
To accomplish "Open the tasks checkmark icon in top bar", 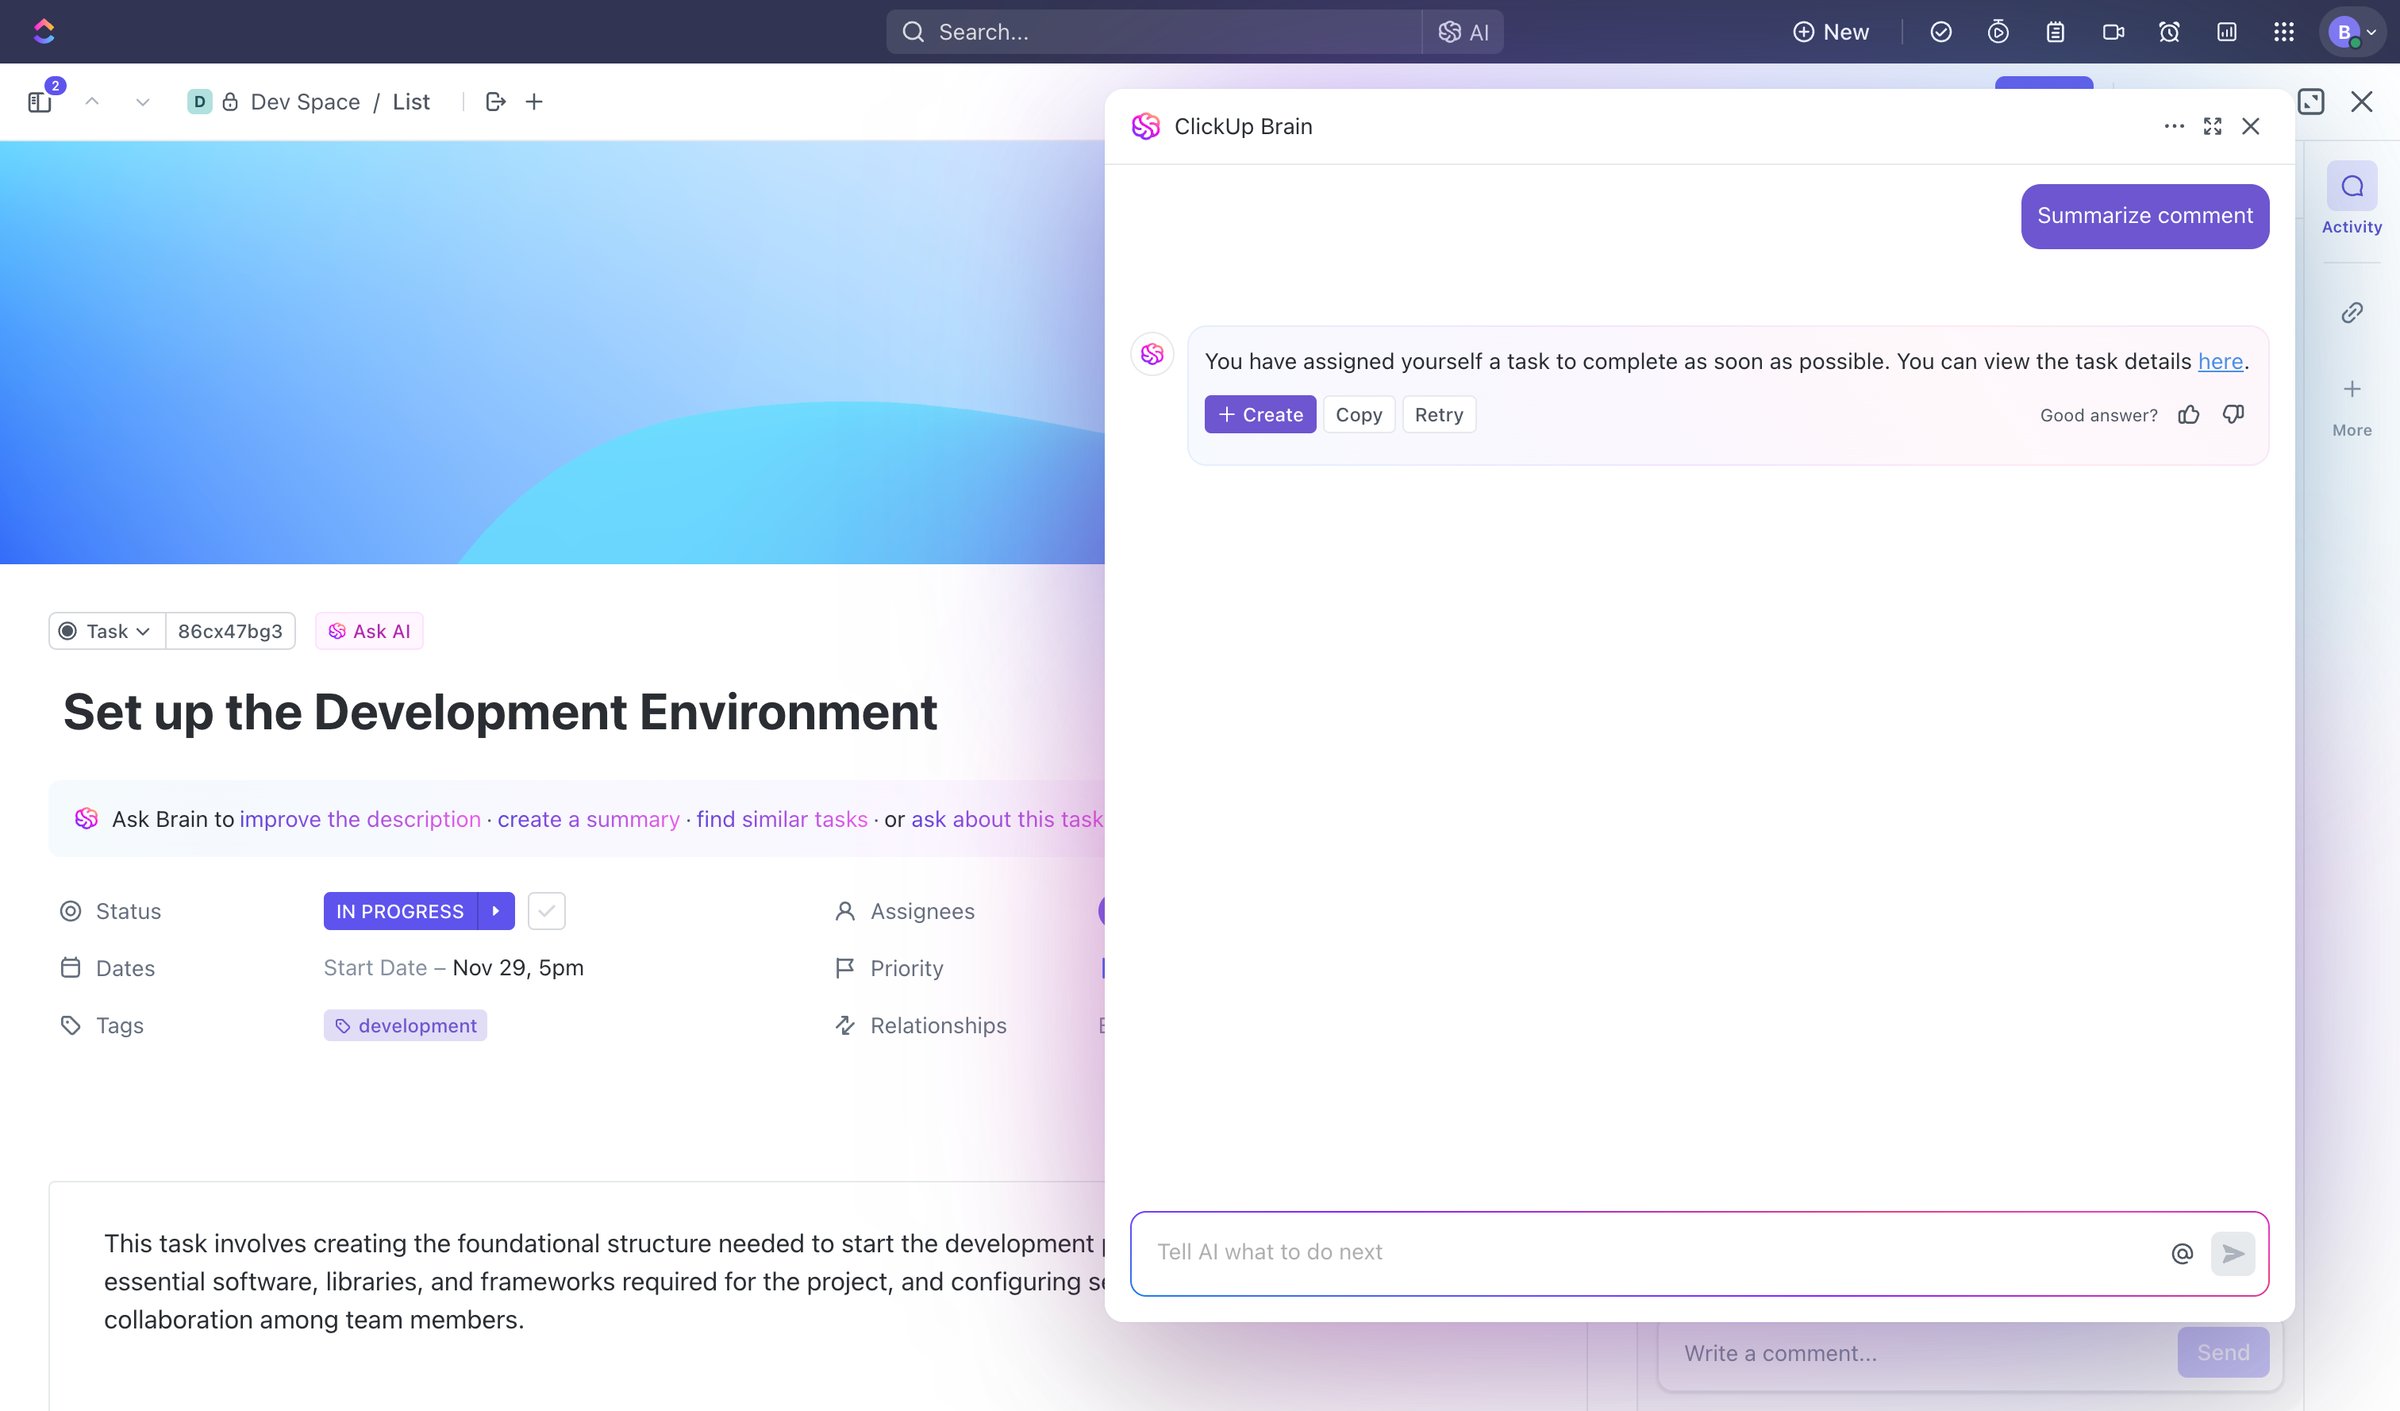I will pyautogui.click(x=1940, y=32).
